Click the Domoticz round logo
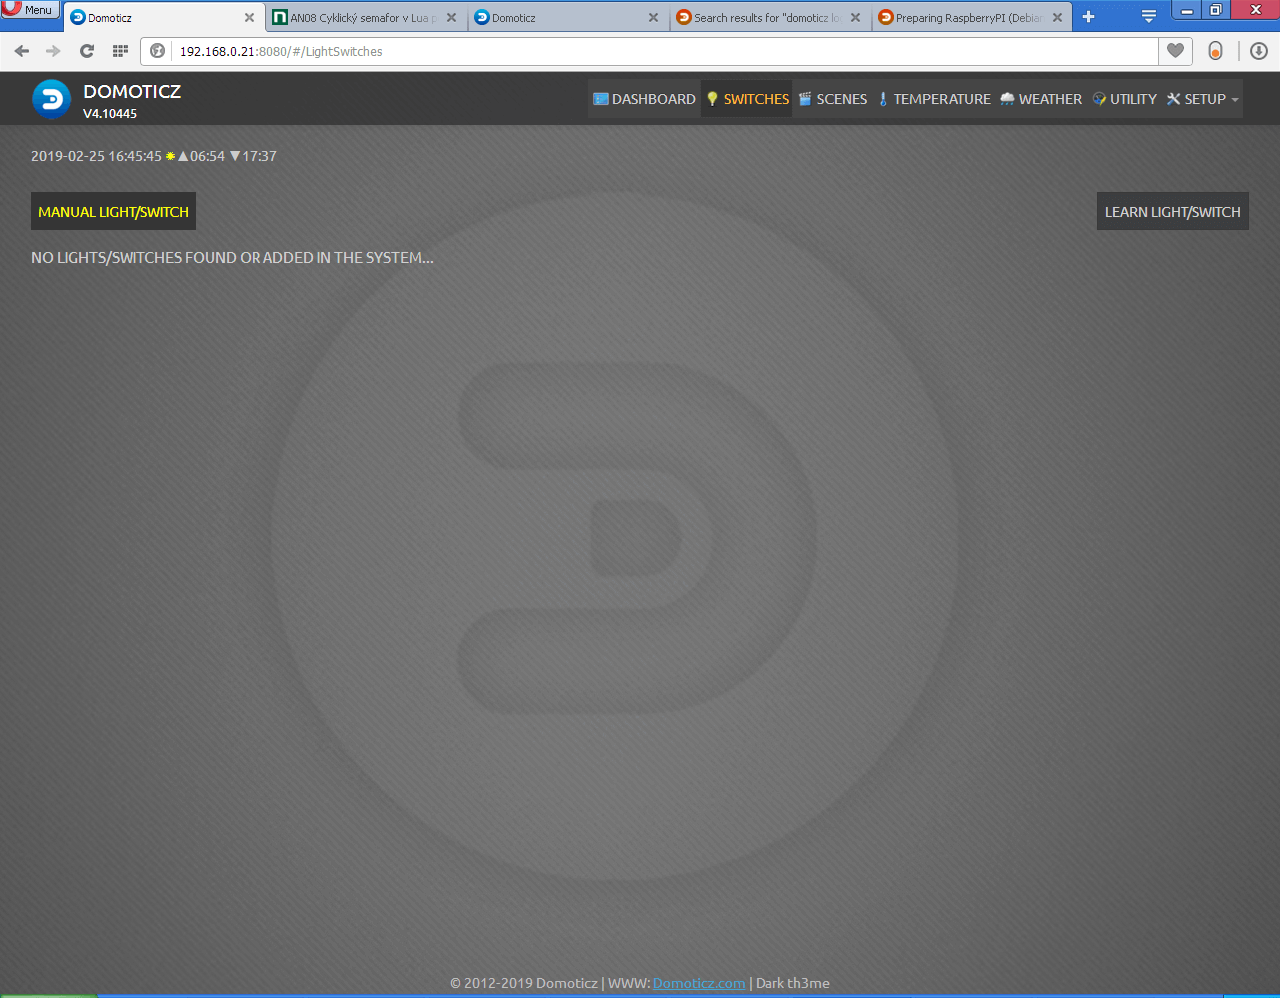The width and height of the screenshot is (1280, 998). pos(52,99)
